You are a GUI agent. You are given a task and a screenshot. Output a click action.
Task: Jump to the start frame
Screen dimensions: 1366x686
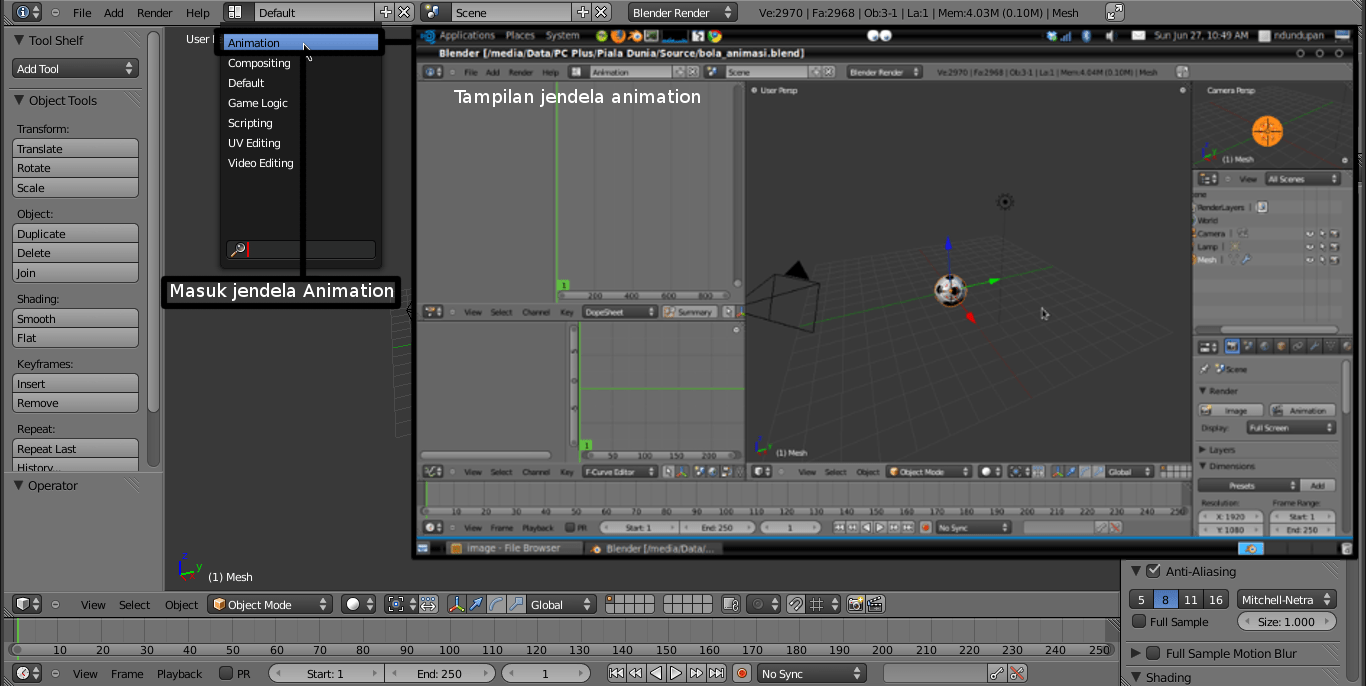click(617, 674)
